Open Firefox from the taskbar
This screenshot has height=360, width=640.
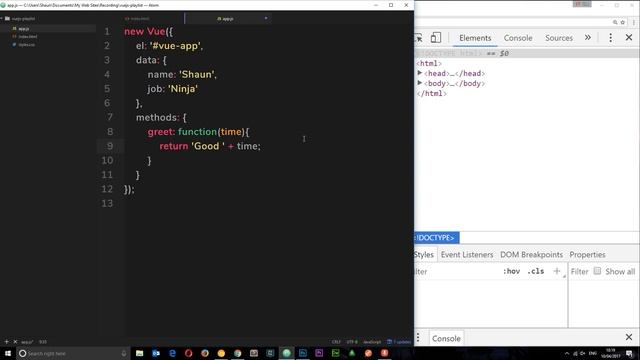tap(205, 353)
